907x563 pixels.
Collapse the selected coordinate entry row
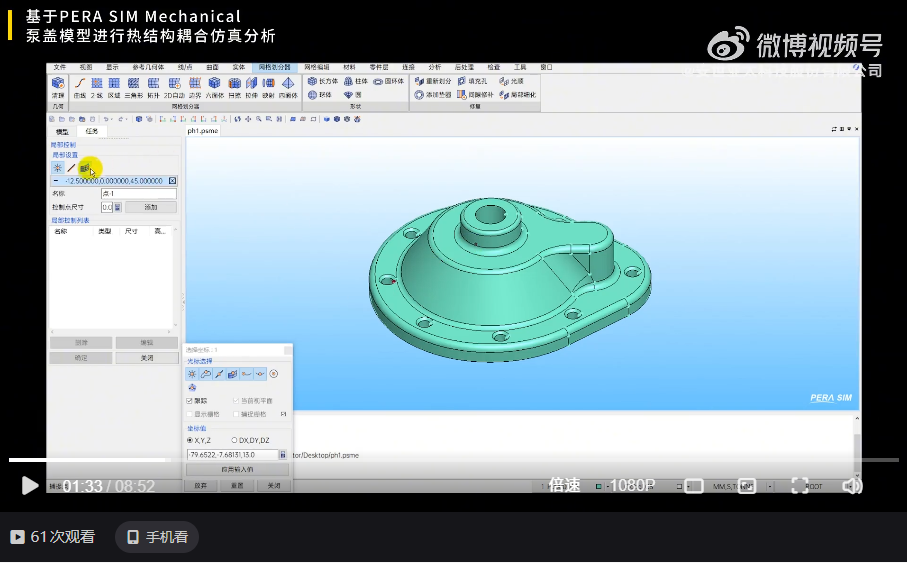coord(56,181)
